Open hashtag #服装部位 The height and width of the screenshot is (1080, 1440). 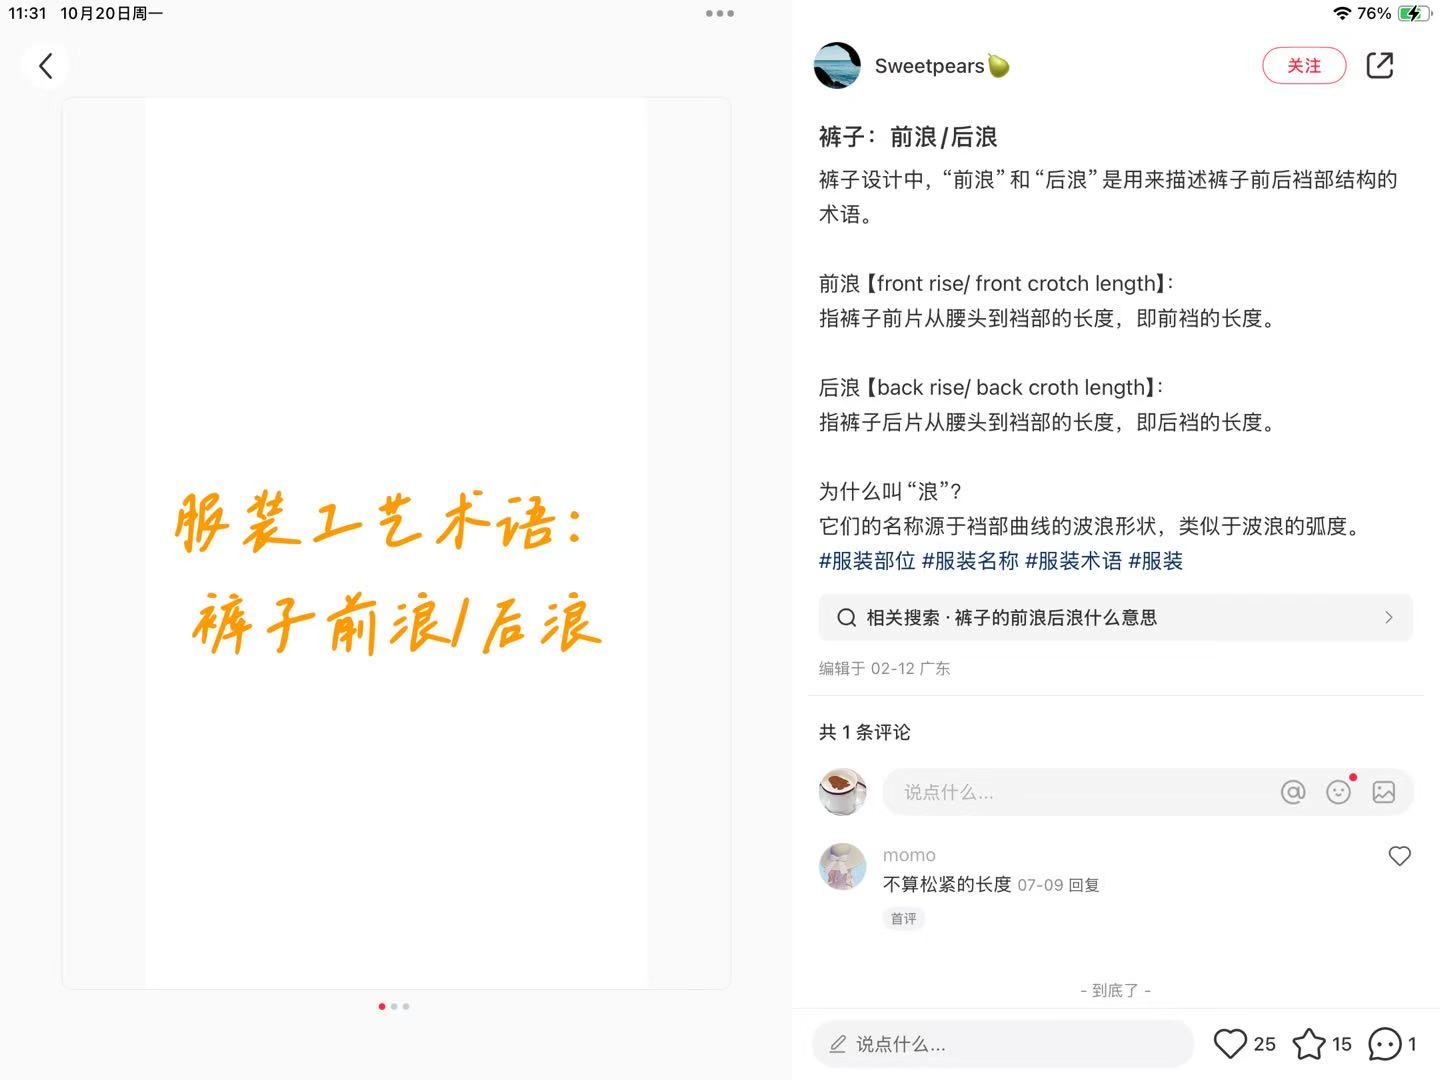coord(867,561)
